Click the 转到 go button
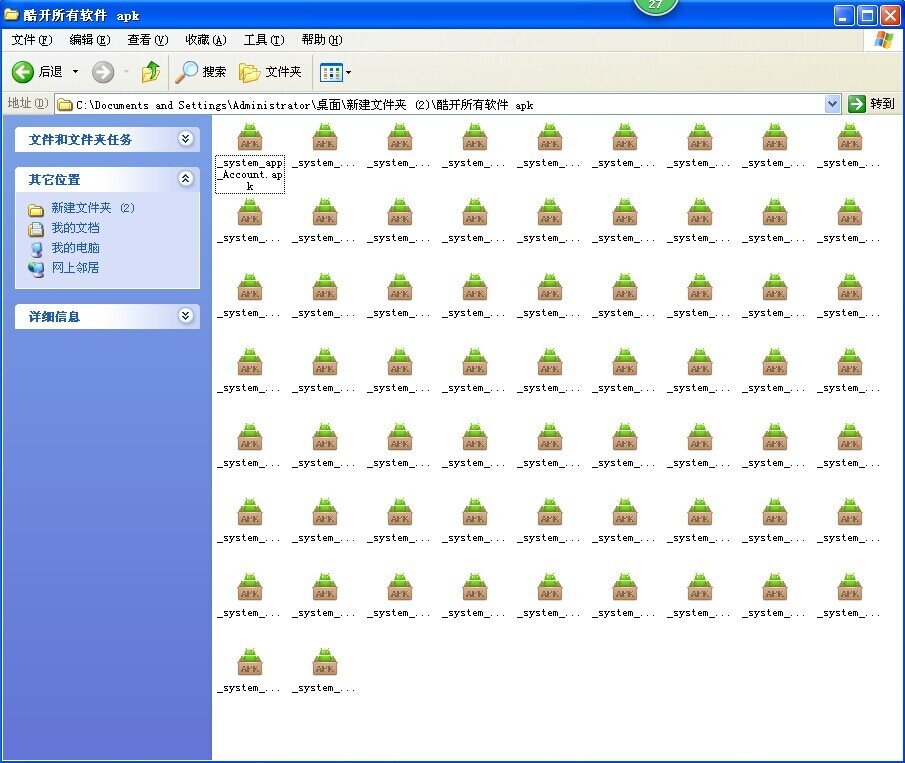Screen dimensions: 905x763 click(872, 104)
